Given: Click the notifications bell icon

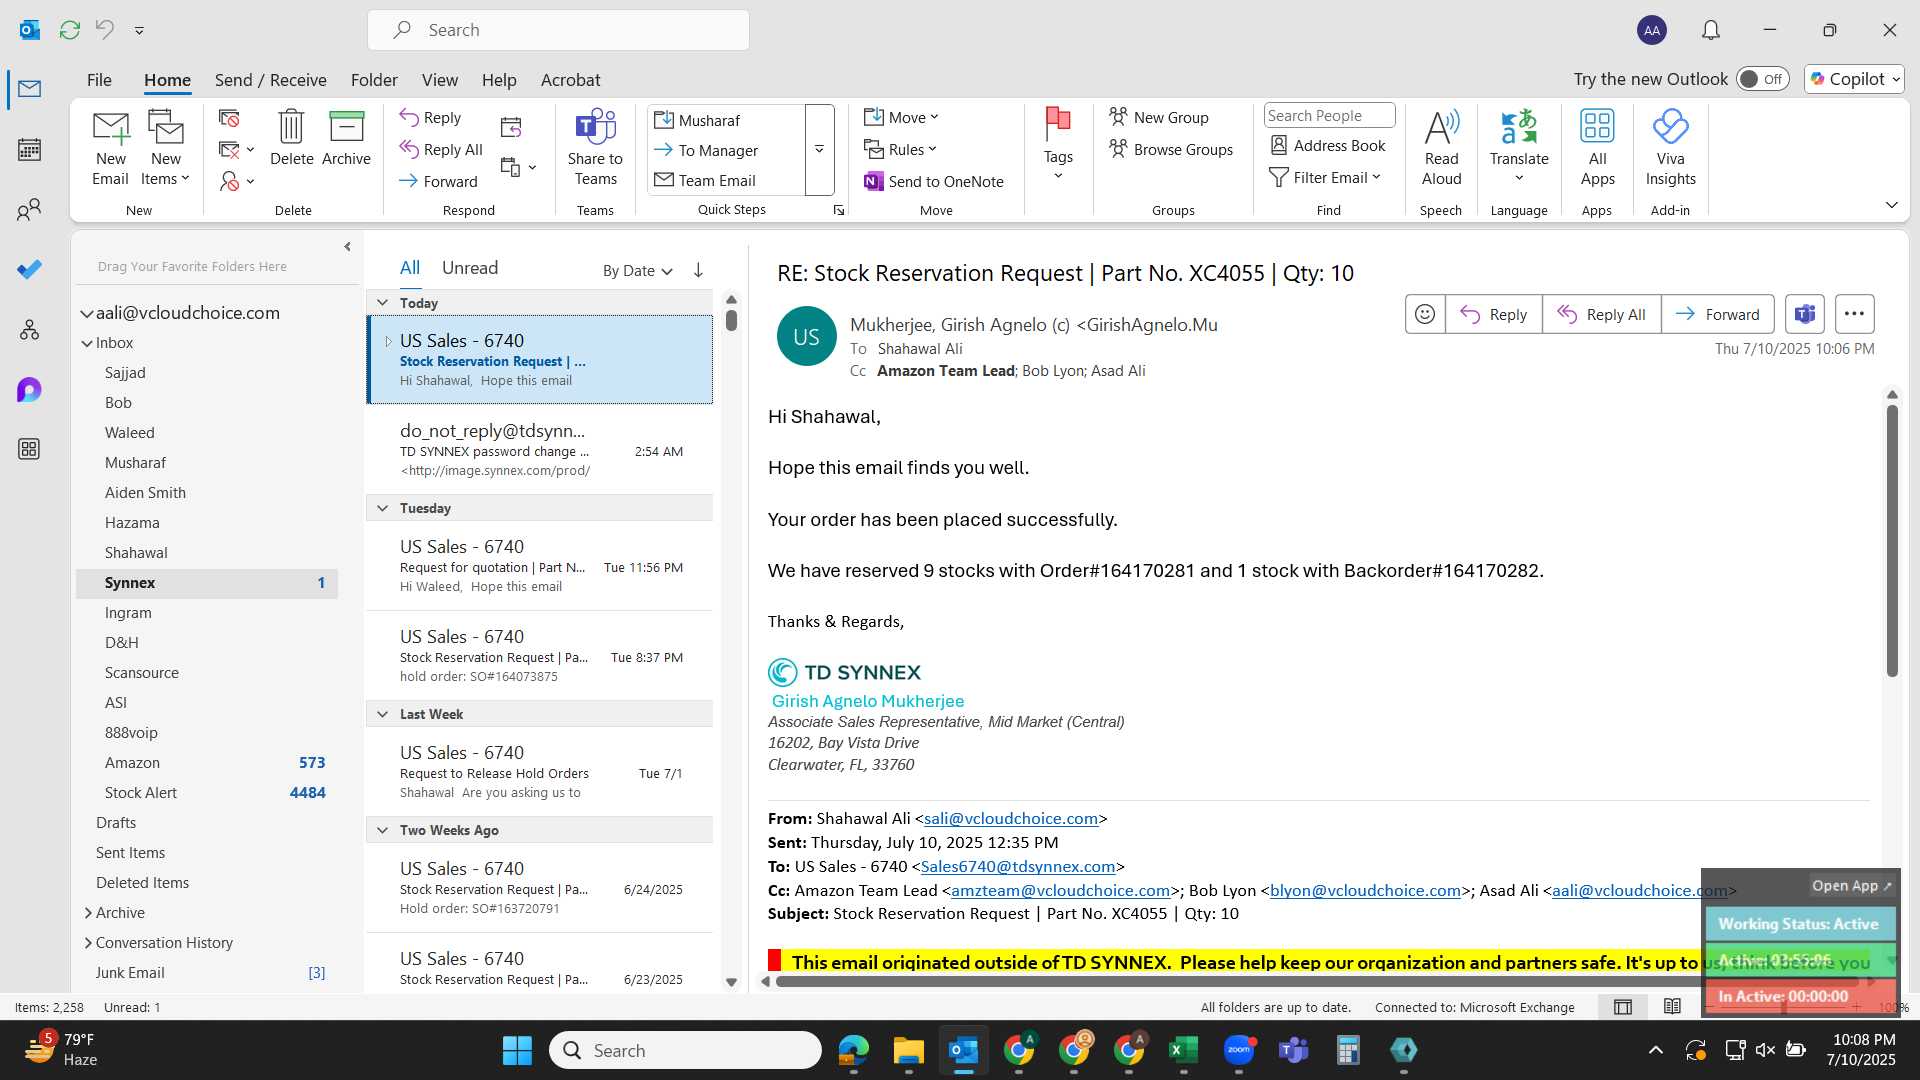Looking at the screenshot, I should pyautogui.click(x=1711, y=30).
